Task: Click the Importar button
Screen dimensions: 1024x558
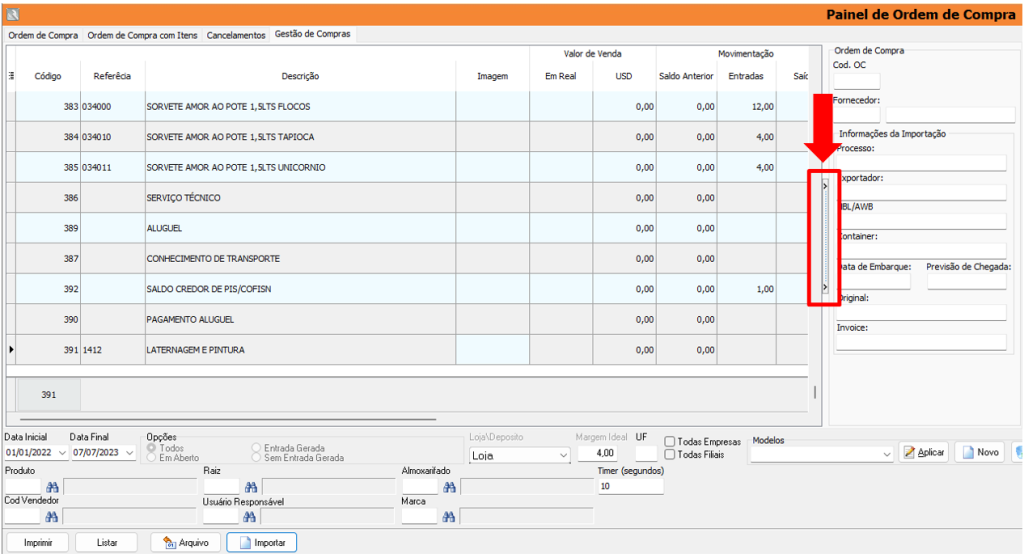Action: (262, 543)
